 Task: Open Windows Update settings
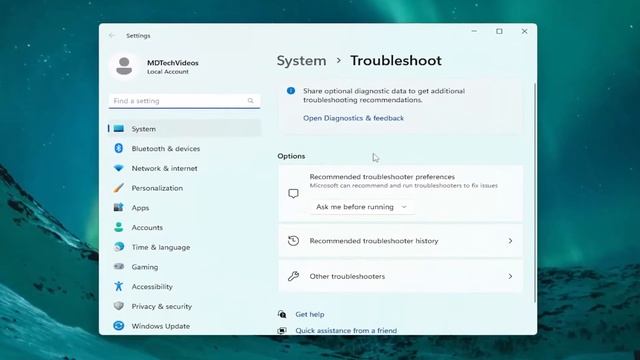184,326
